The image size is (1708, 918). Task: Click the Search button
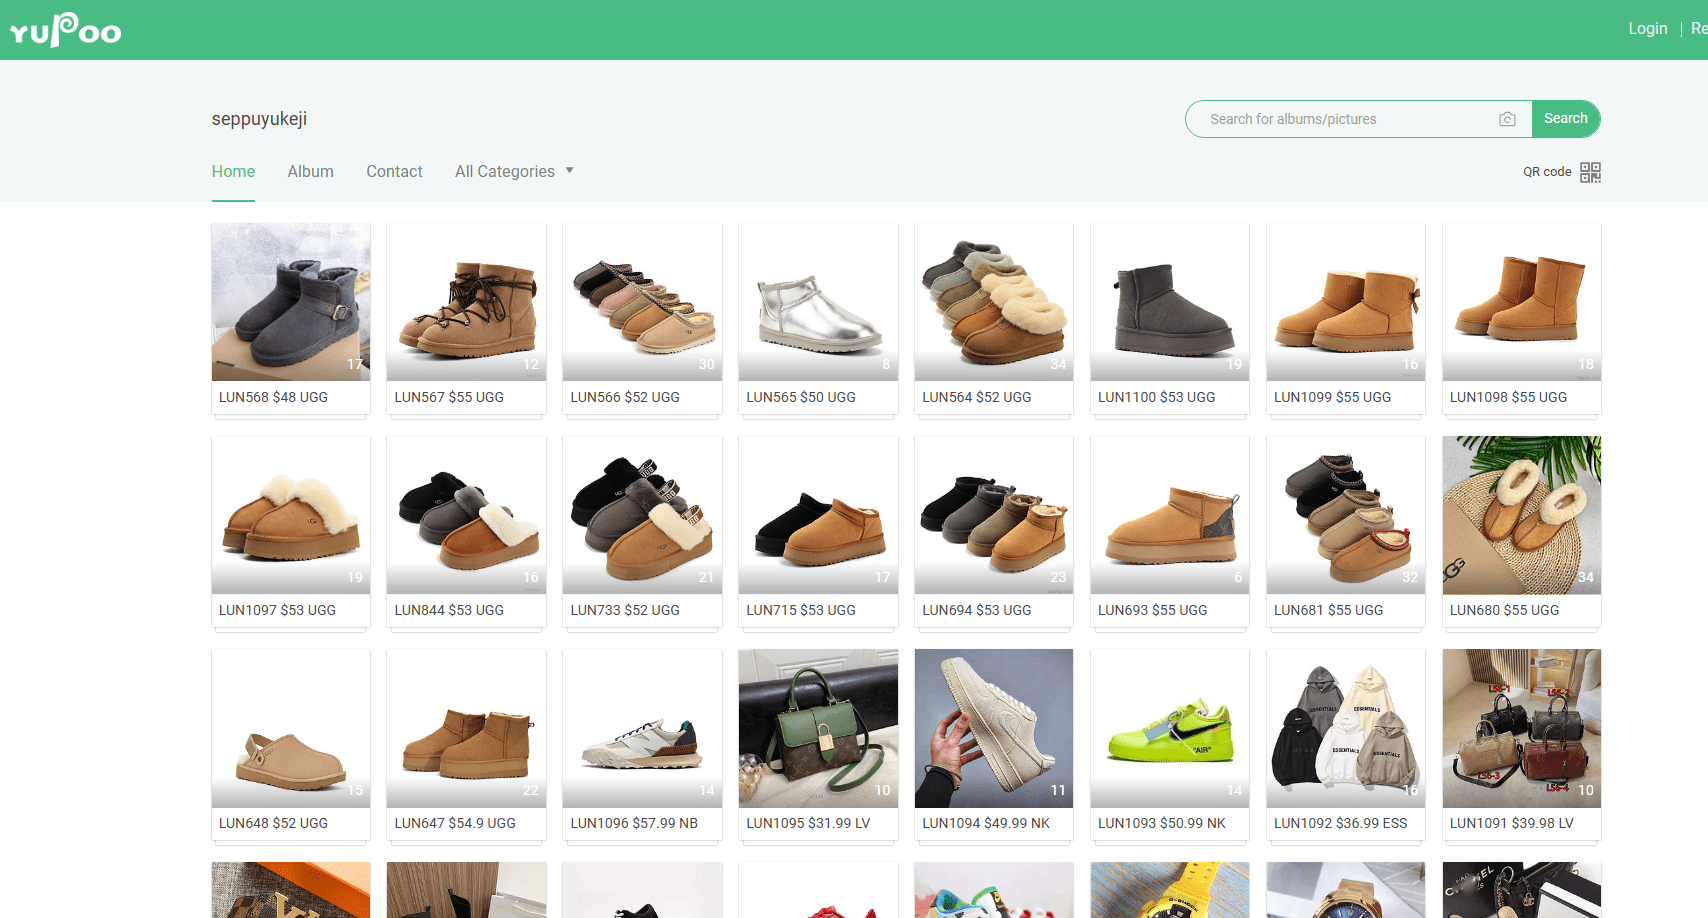pos(1565,119)
